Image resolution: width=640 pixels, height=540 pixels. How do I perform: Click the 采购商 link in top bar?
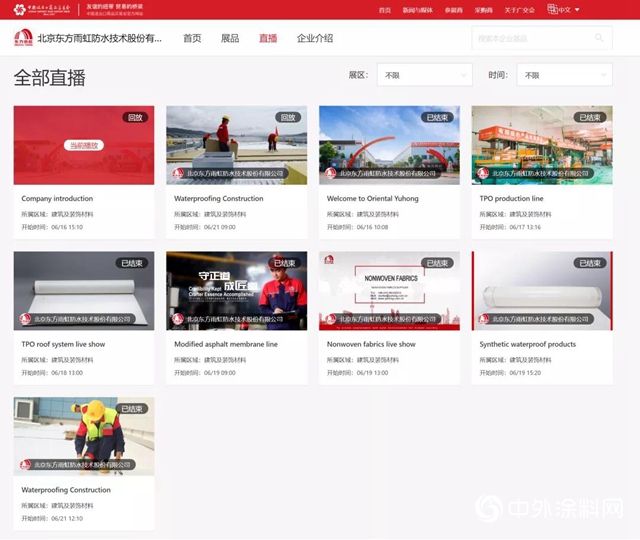[x=484, y=10]
